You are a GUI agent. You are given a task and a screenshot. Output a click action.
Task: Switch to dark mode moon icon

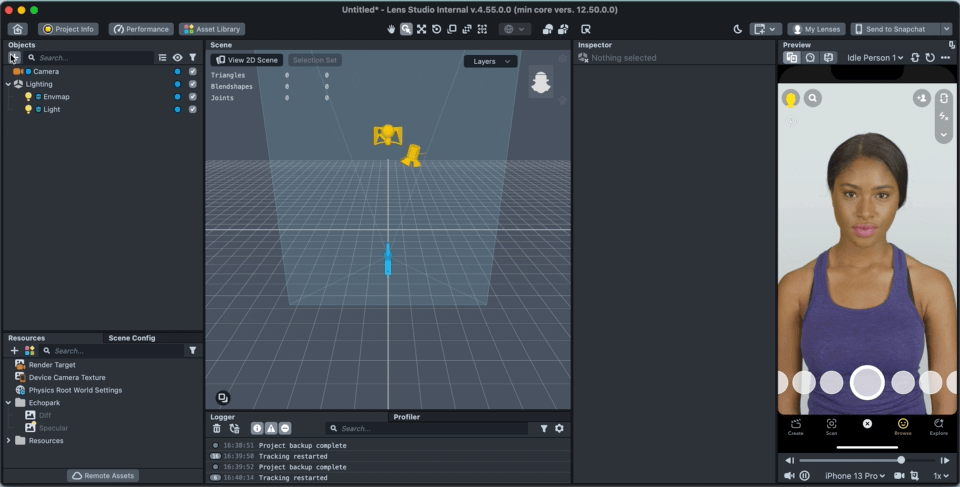[738, 29]
